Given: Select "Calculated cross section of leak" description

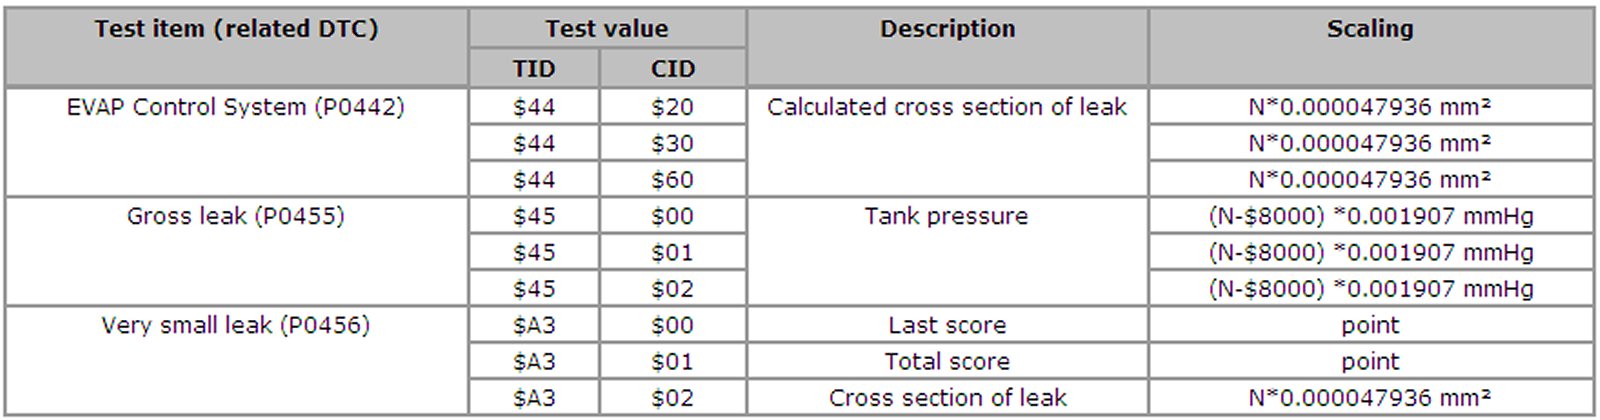Looking at the screenshot, I should point(947,107).
